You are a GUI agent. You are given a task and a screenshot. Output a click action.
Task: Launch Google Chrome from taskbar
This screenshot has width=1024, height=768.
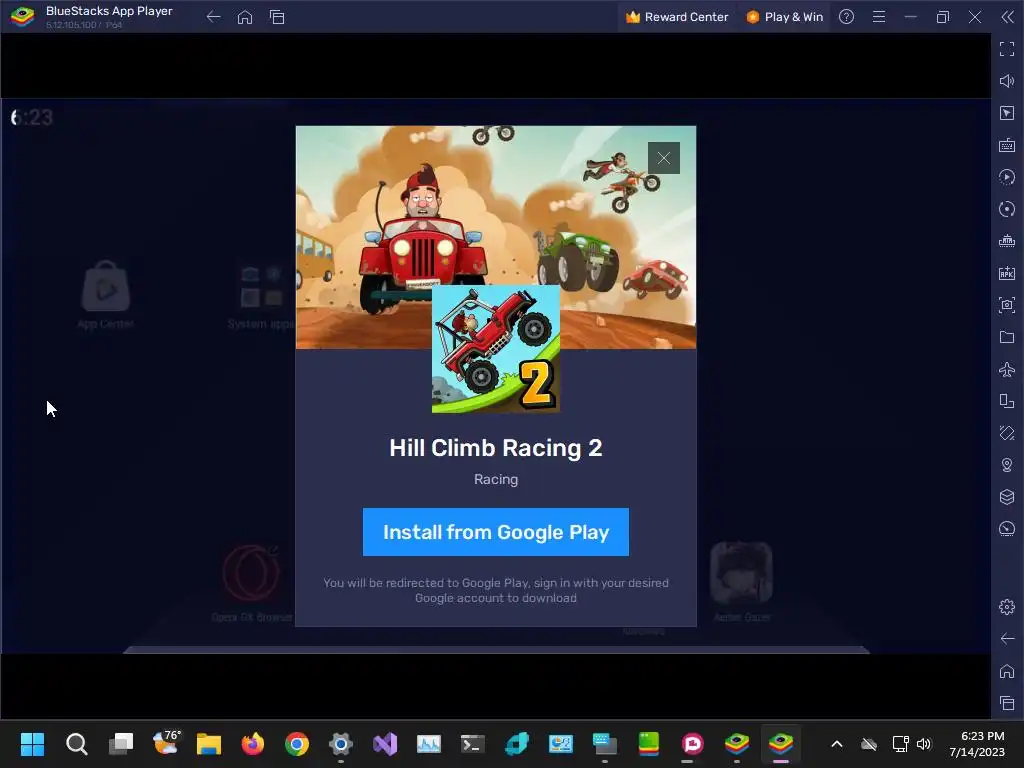coord(296,744)
